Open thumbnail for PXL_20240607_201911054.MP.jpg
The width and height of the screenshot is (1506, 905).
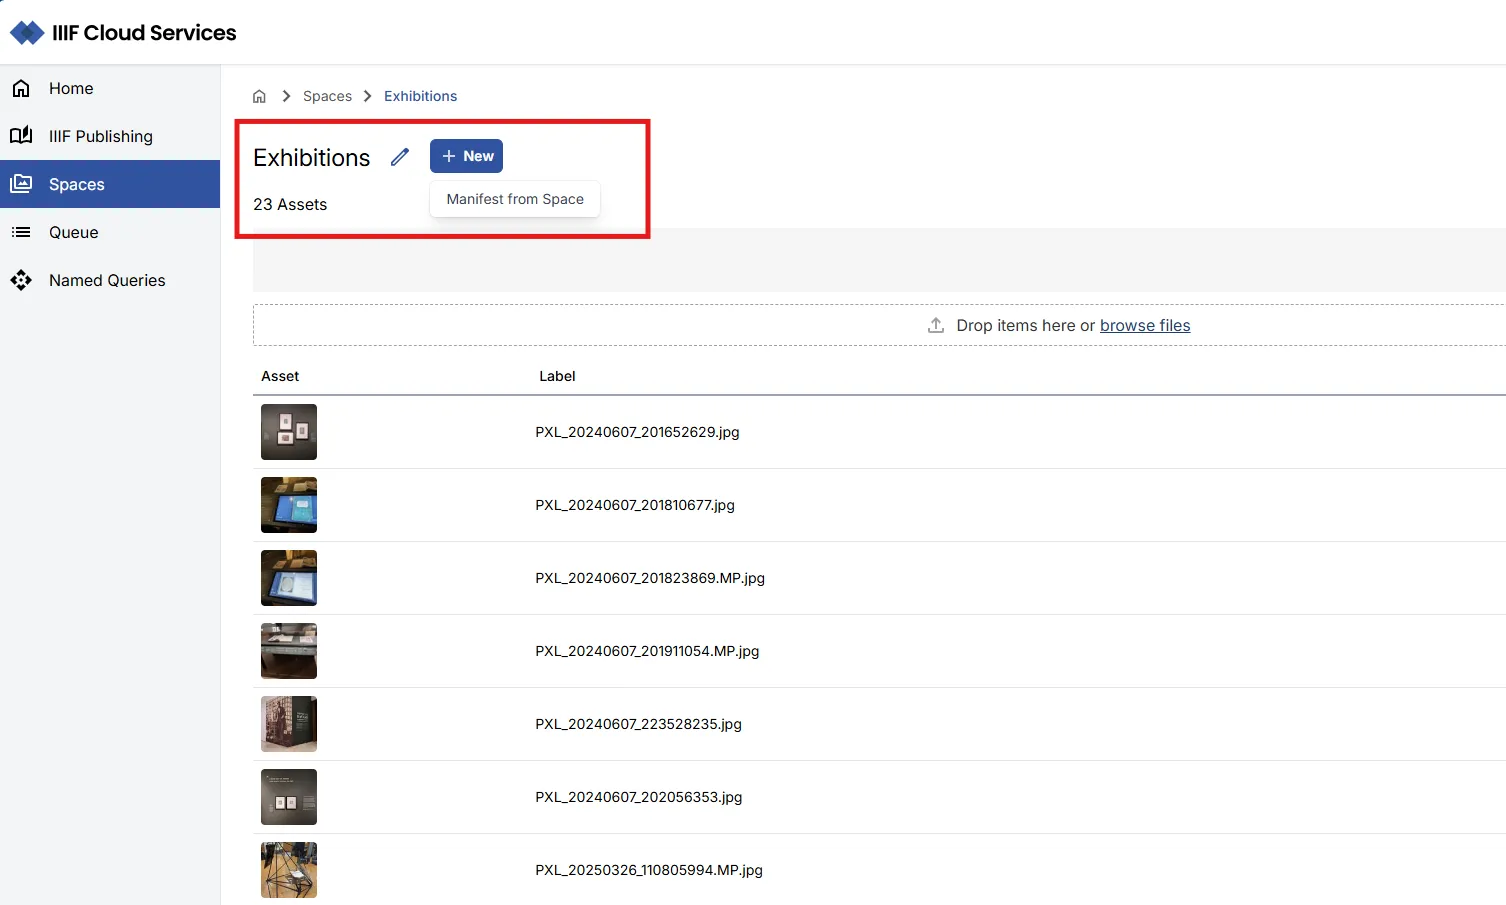click(289, 651)
